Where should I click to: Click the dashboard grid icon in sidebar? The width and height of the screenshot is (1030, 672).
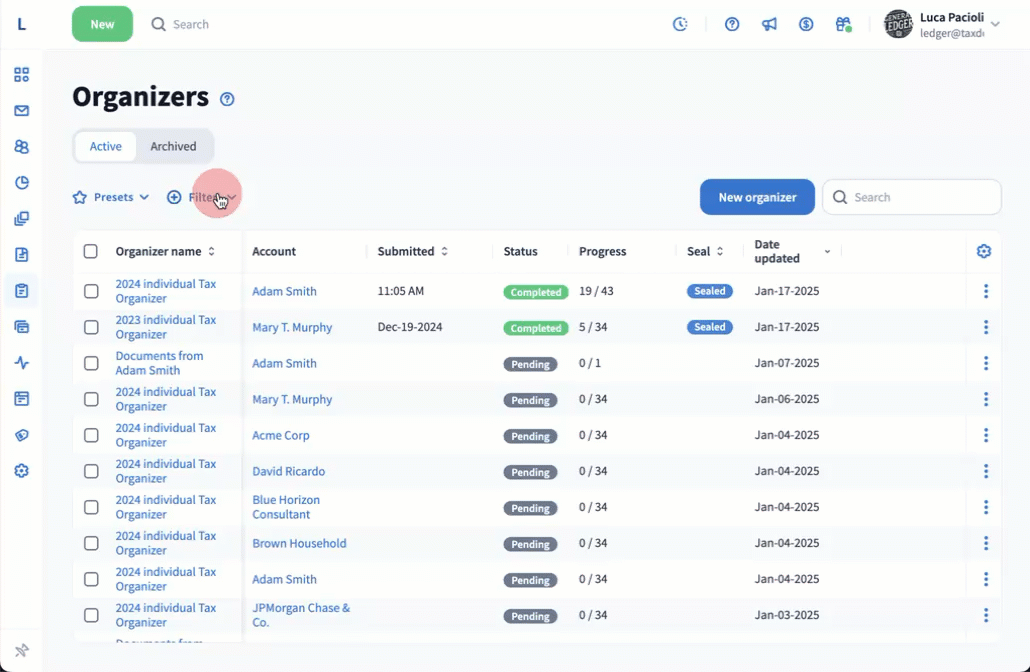21,75
